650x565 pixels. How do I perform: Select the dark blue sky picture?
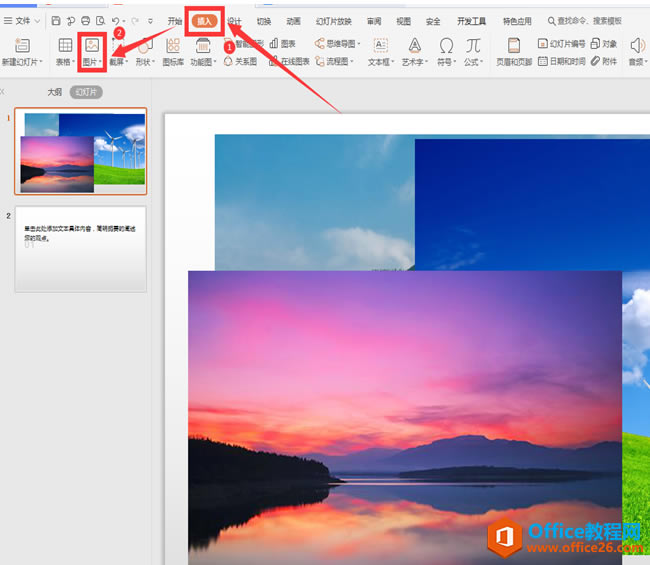pyautogui.click(x=532, y=204)
